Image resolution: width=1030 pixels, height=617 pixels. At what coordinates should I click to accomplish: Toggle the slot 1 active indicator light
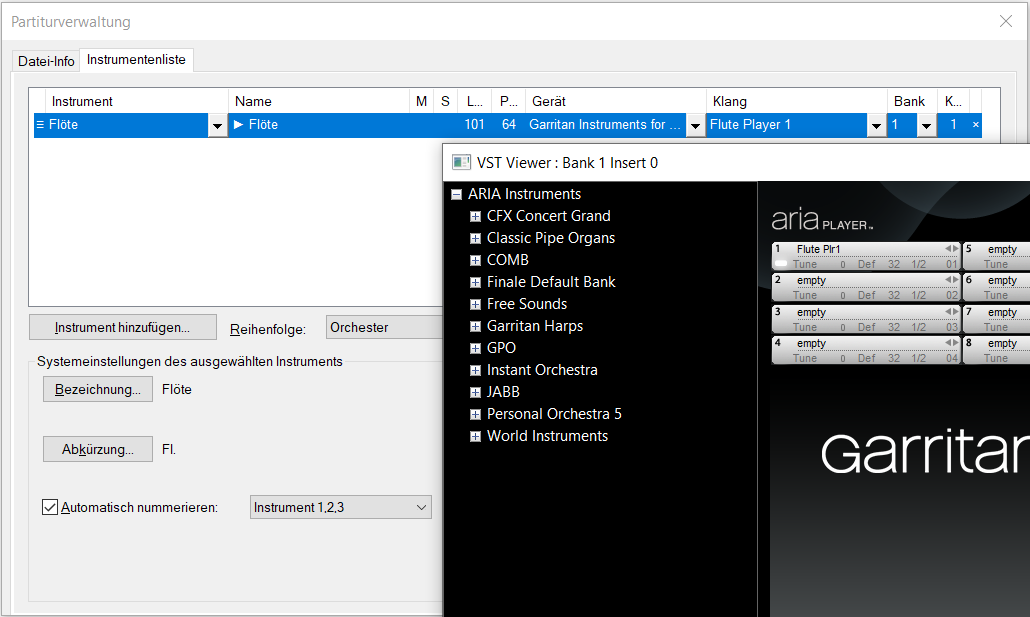tap(781, 264)
